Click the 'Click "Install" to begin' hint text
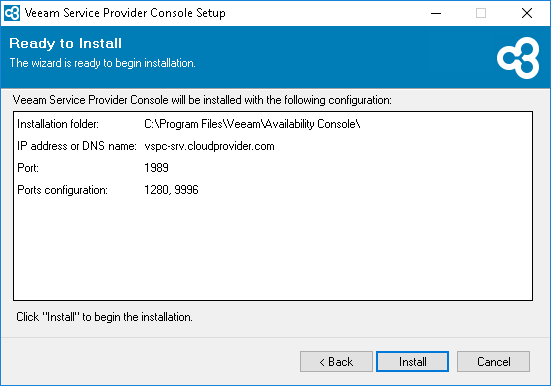Screen dimensions: 551x386 point(104,317)
